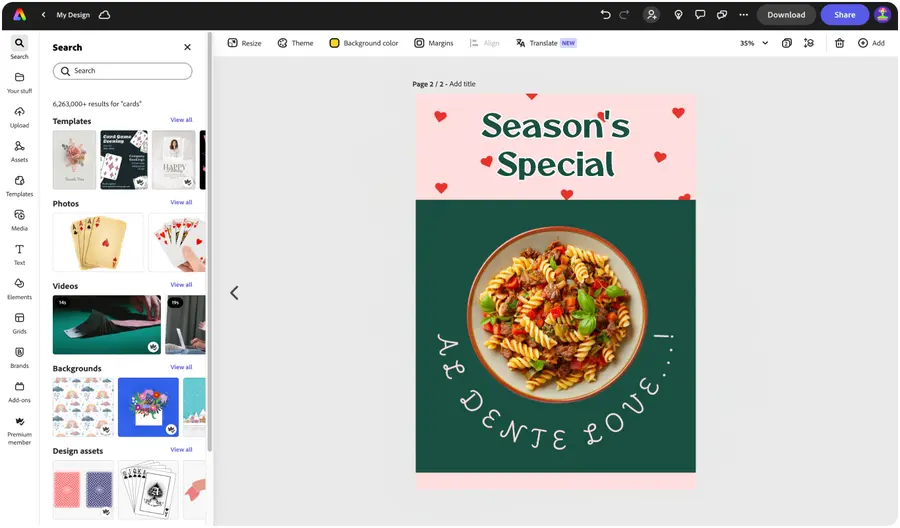
Task: Open the Upload panel
Action: (x=20, y=117)
